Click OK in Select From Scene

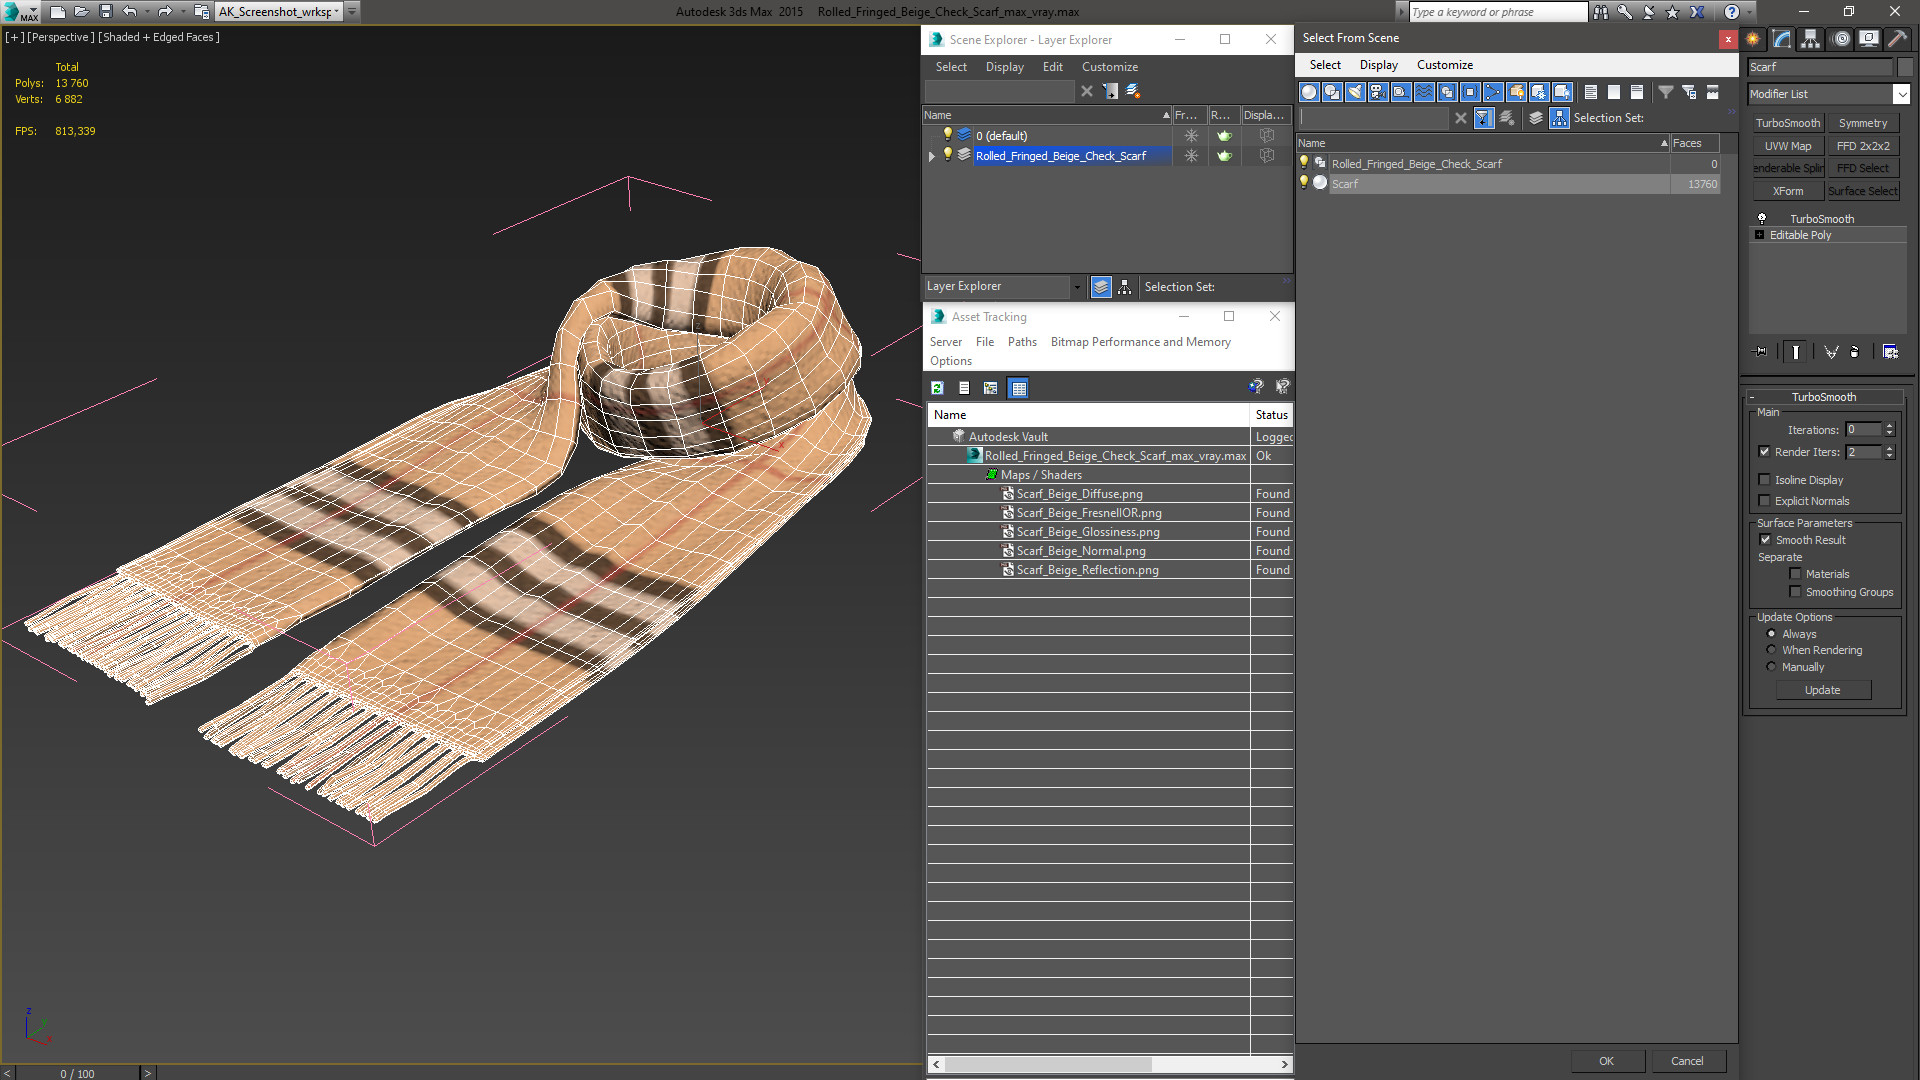(x=1606, y=1061)
